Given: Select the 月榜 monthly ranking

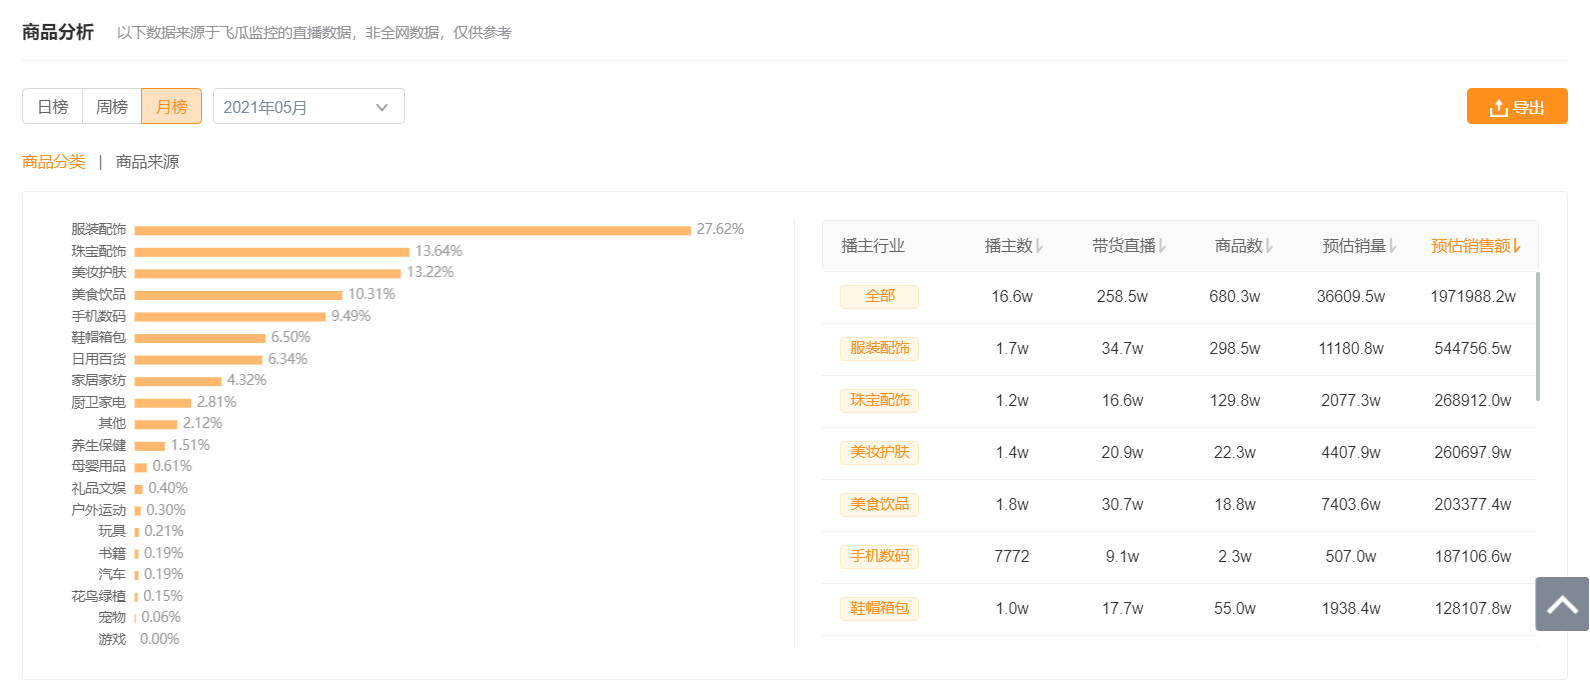Looking at the screenshot, I should [172, 107].
